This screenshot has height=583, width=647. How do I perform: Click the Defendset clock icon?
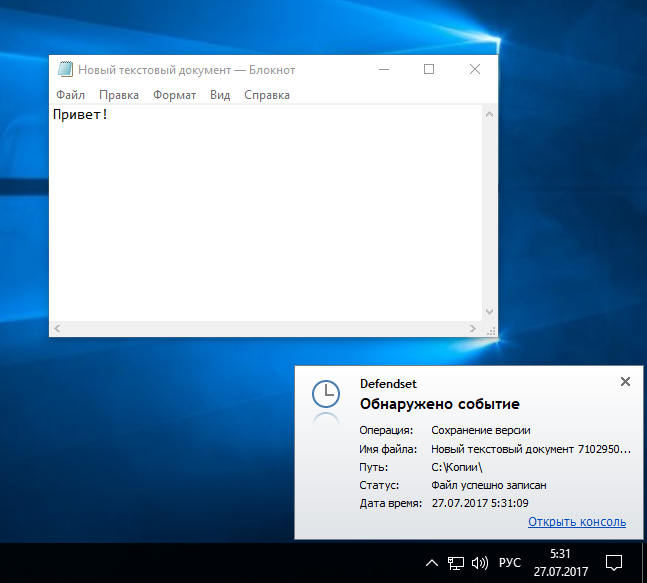326,394
